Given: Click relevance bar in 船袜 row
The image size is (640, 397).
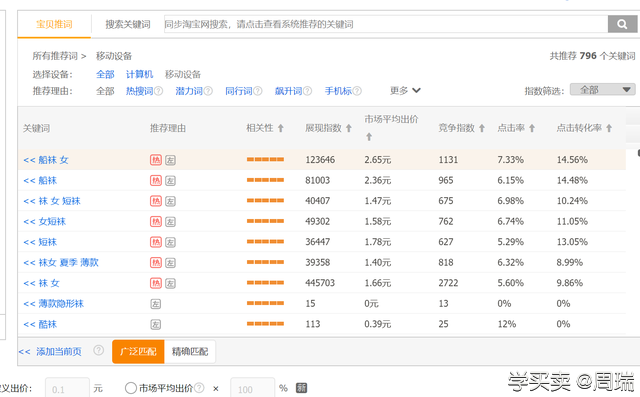Looking at the screenshot, I should coord(265,180).
